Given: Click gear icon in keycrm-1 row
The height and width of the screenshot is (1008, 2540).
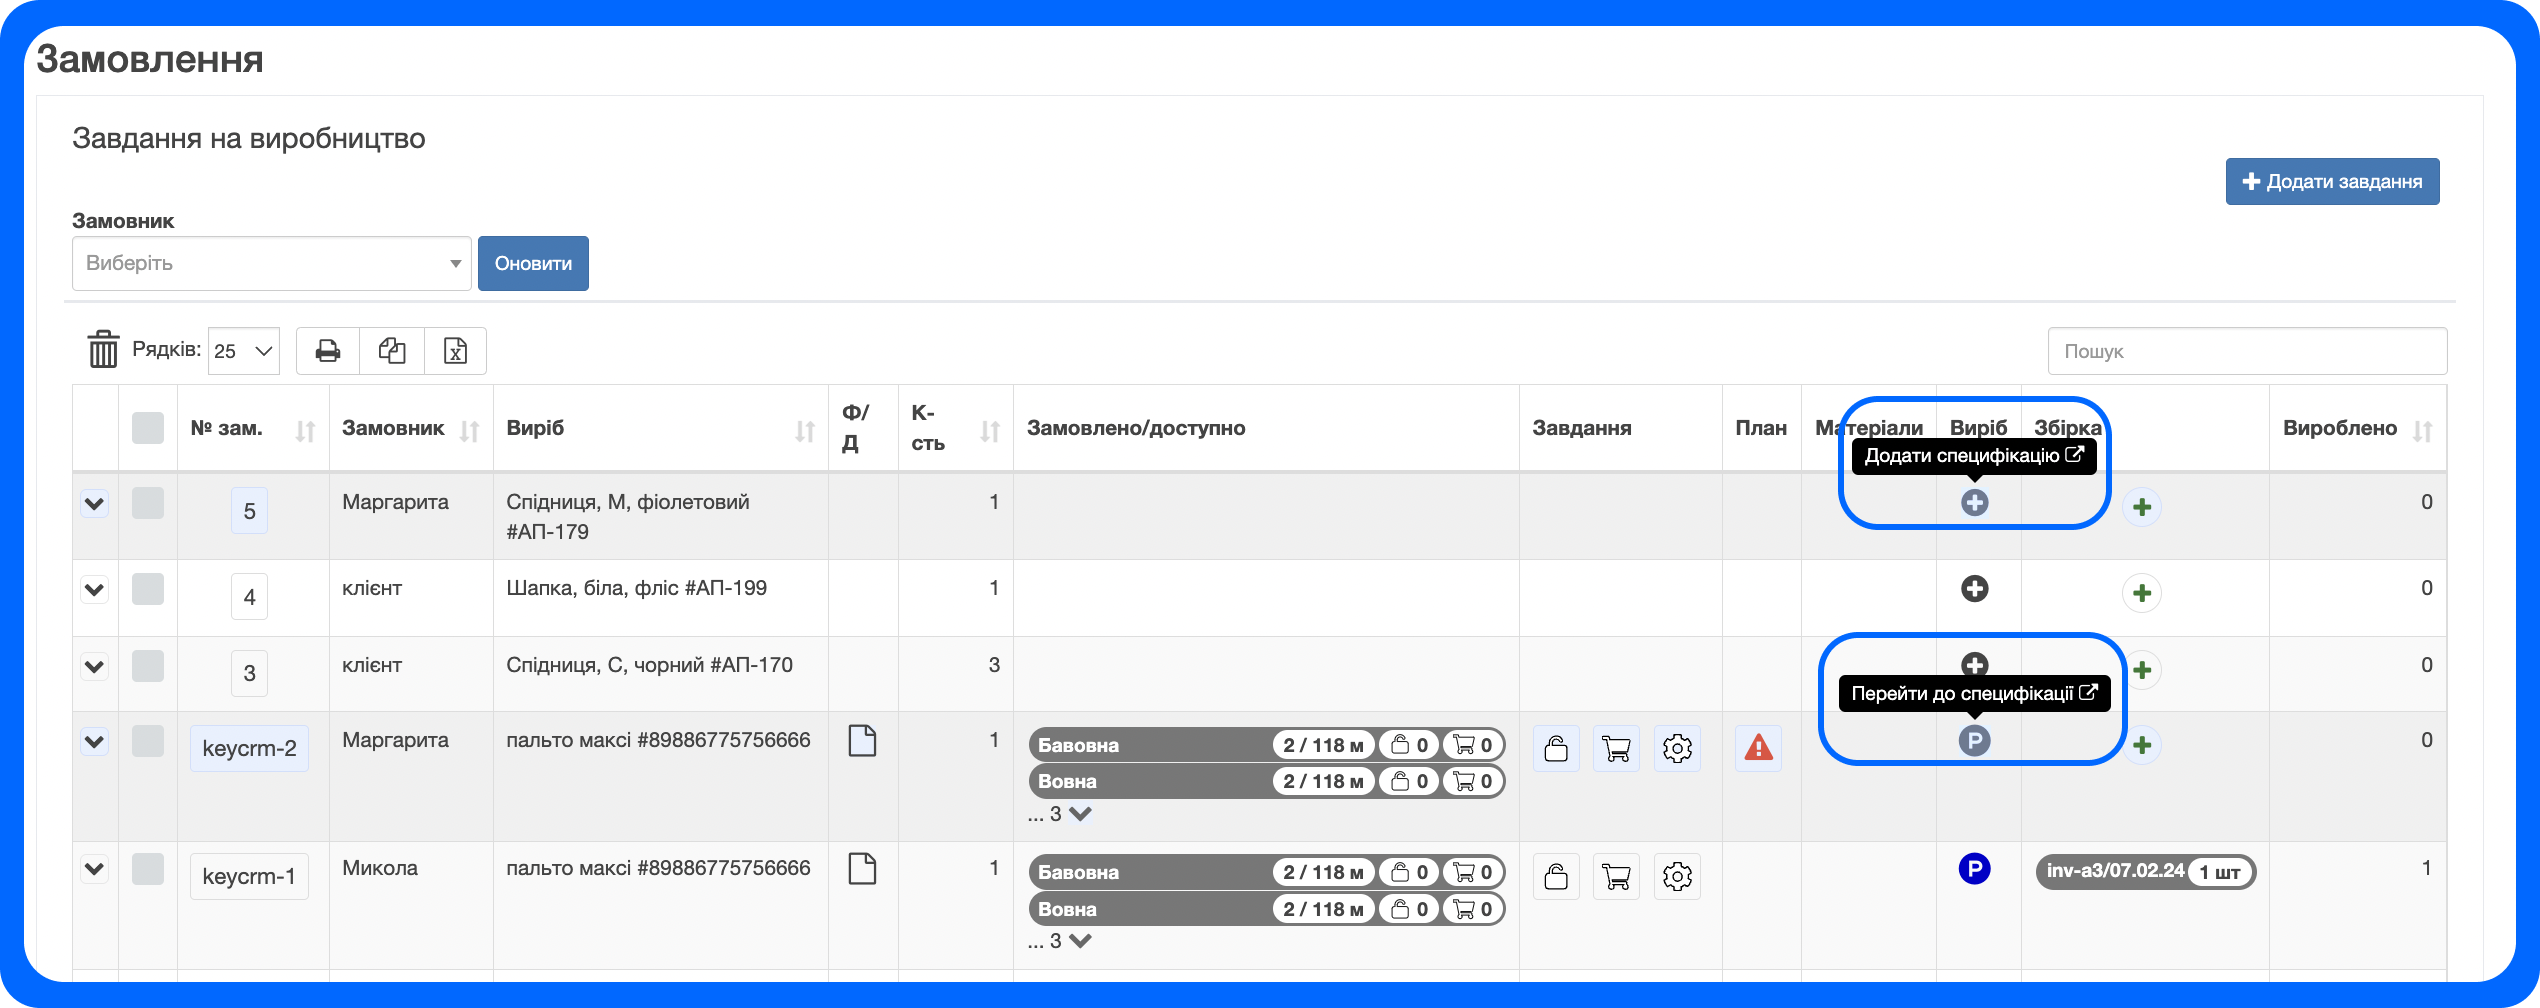Looking at the screenshot, I should coord(1677,876).
